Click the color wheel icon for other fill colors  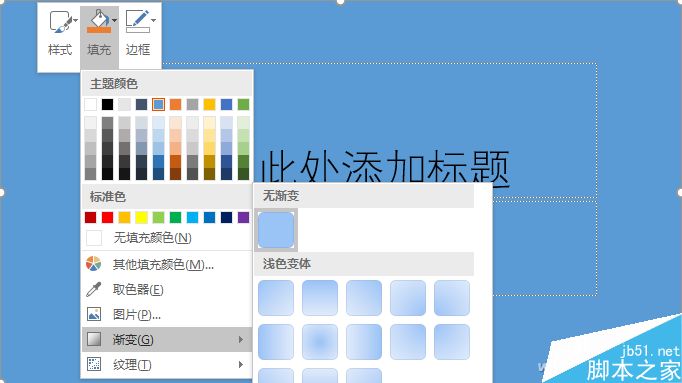pos(94,263)
